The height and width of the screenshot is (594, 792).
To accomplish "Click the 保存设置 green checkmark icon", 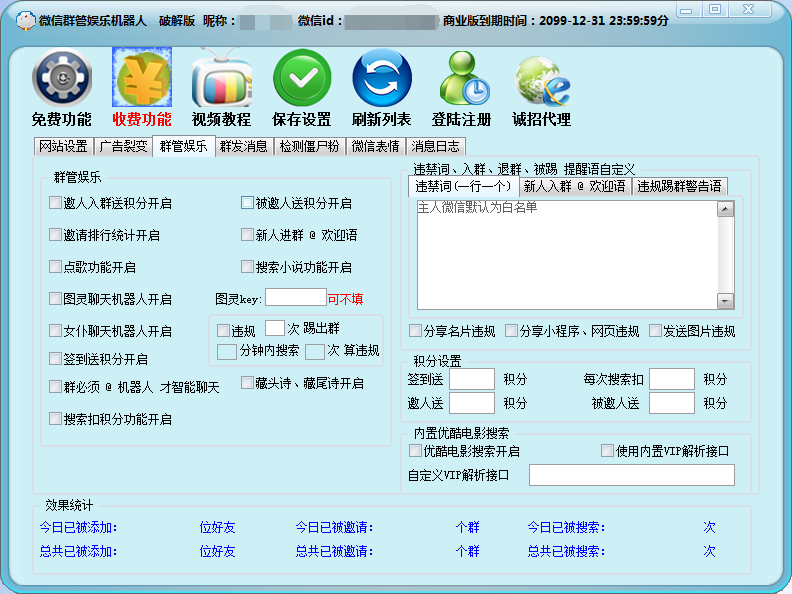I will 302,78.
